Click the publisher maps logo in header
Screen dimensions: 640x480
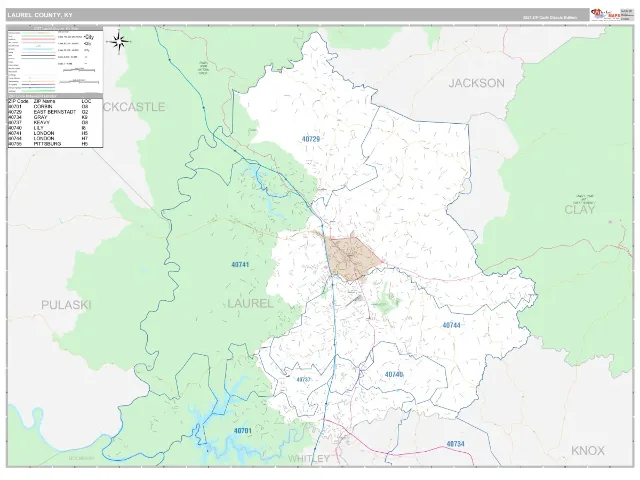click(605, 14)
